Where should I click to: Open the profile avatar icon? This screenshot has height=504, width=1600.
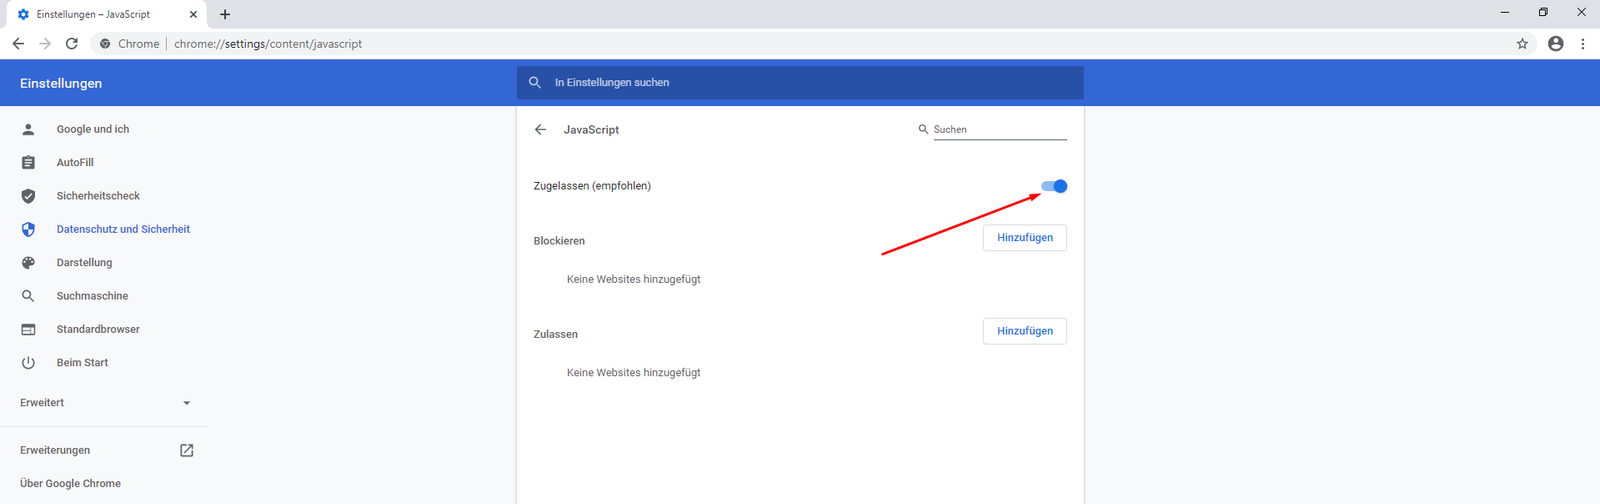click(x=1555, y=44)
